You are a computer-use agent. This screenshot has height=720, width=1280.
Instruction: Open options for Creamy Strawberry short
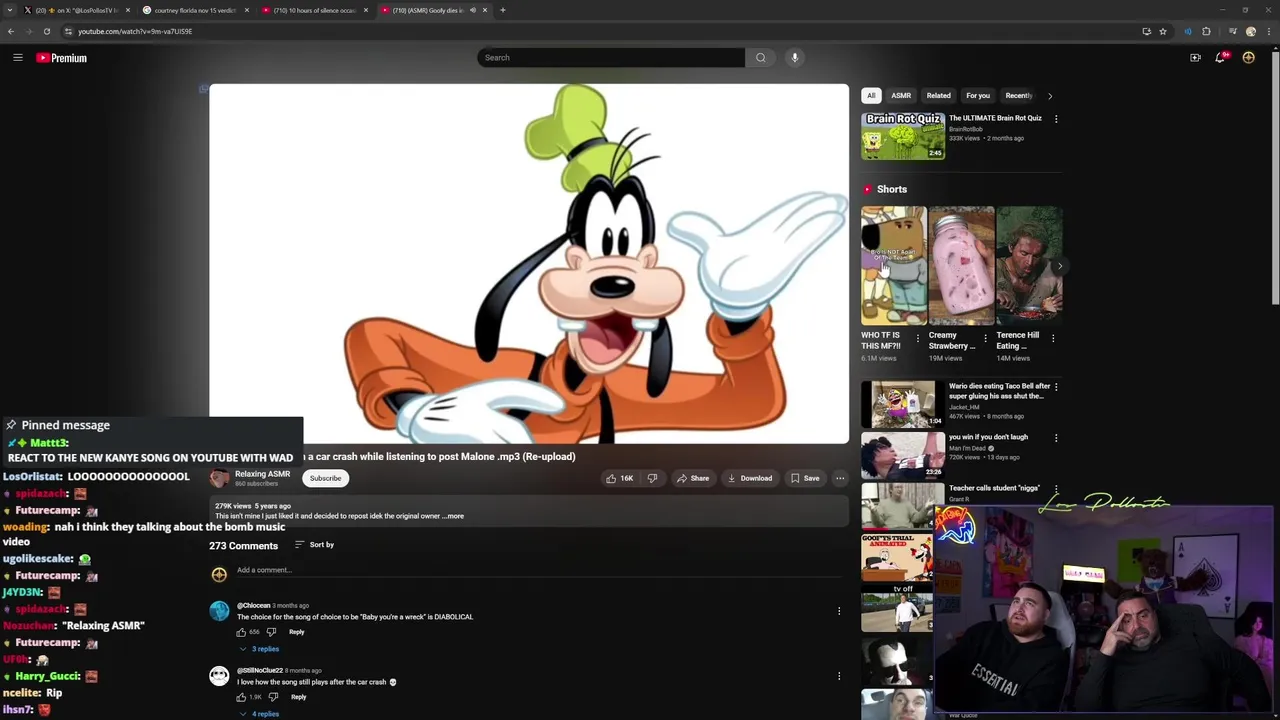pos(985,338)
